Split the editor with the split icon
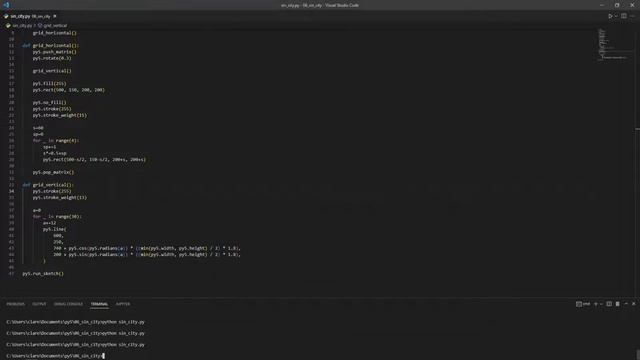 [x=624, y=16]
